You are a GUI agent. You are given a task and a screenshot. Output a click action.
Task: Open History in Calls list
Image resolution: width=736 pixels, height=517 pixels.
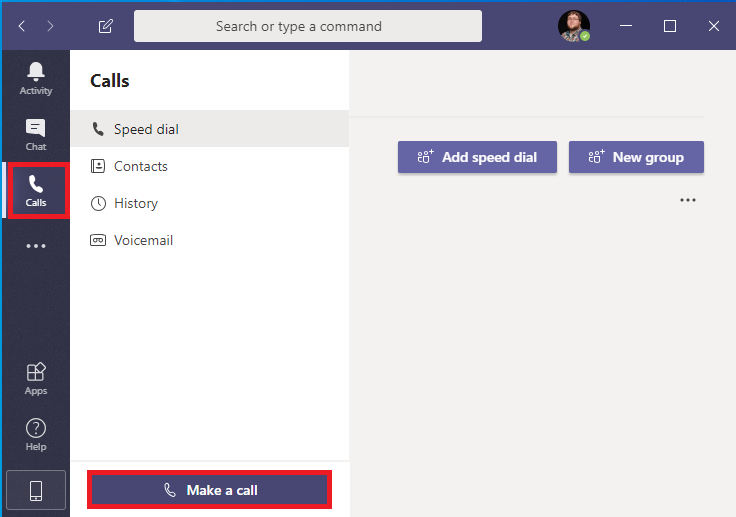[209, 203]
